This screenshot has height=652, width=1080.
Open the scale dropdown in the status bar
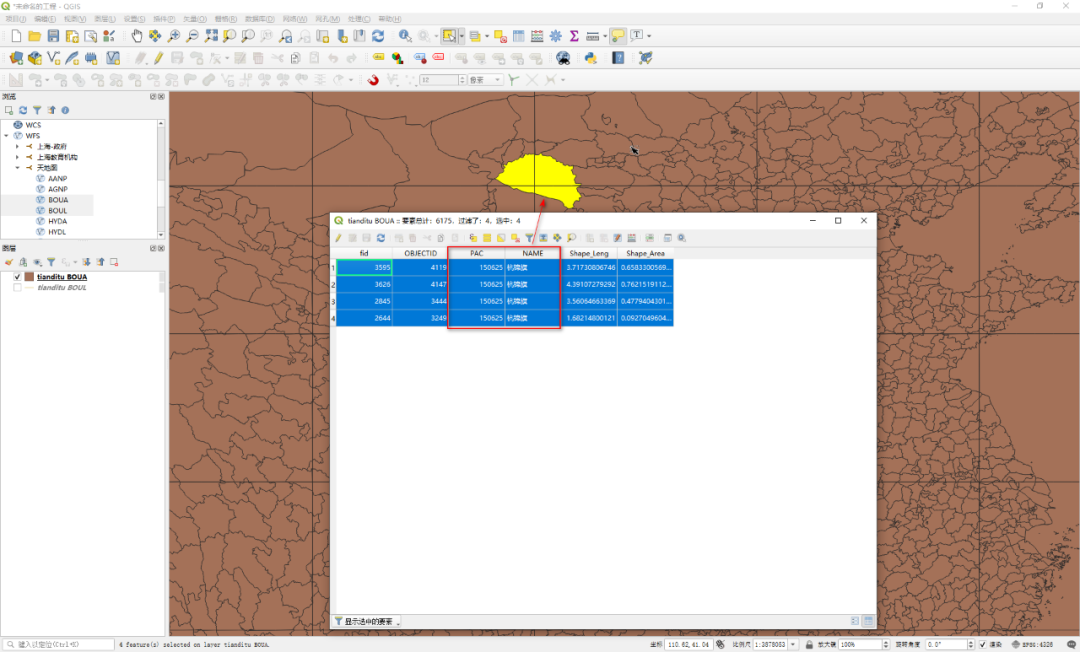pos(793,644)
